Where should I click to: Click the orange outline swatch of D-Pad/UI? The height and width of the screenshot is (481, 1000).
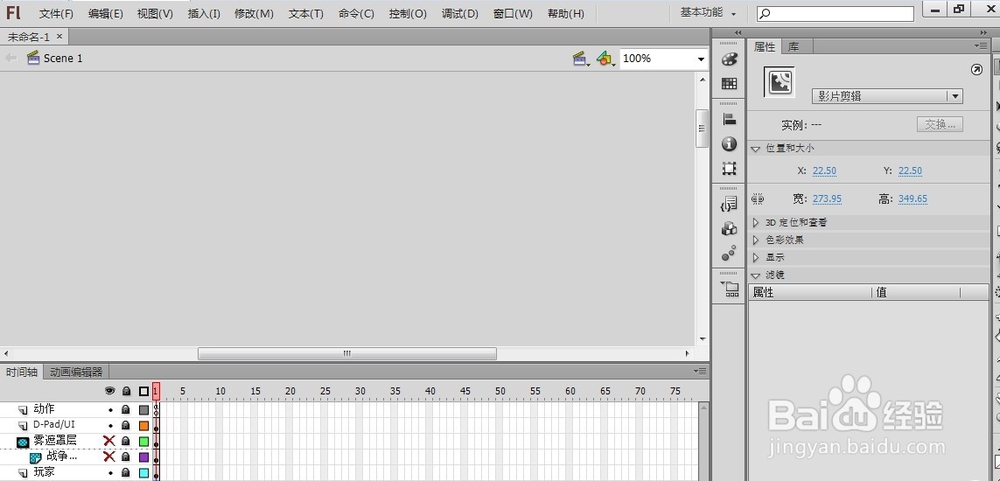(x=143, y=426)
